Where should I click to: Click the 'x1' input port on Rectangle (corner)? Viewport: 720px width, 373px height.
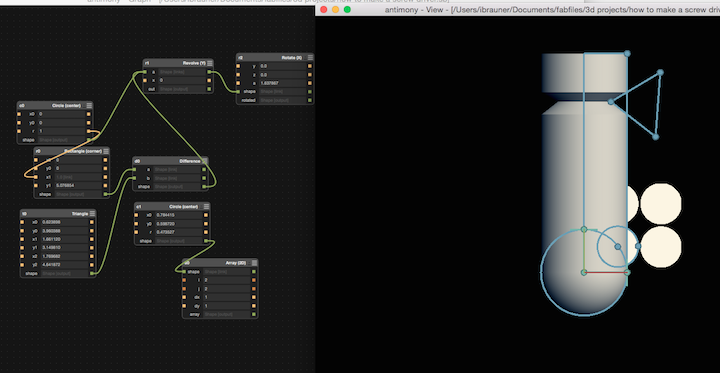point(36,177)
